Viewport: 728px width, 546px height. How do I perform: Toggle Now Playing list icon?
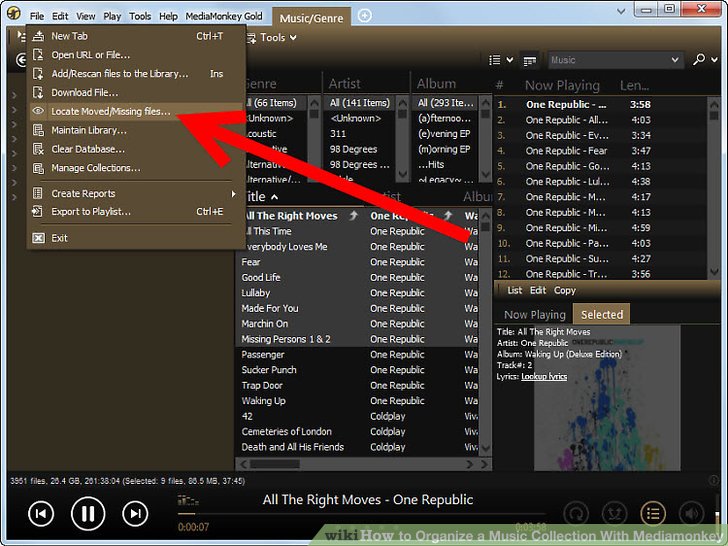[x=653, y=514]
